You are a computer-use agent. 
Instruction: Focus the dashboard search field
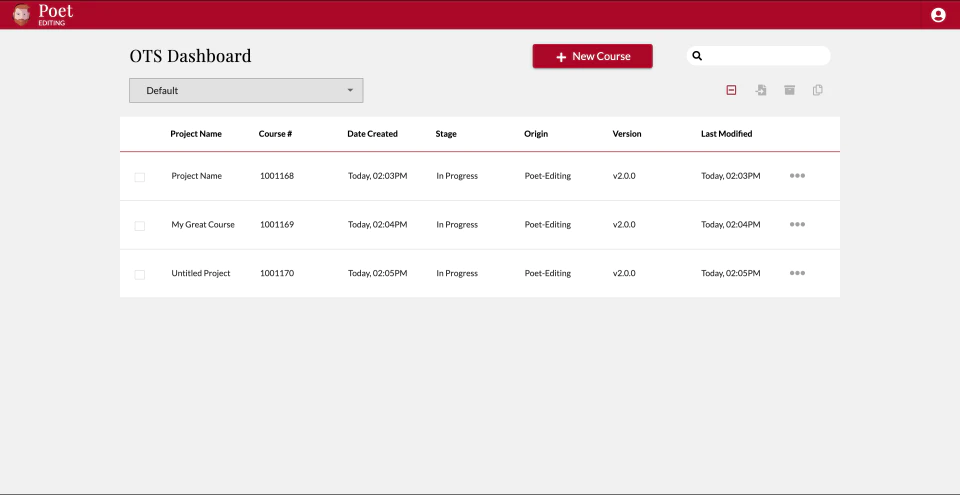coord(759,56)
